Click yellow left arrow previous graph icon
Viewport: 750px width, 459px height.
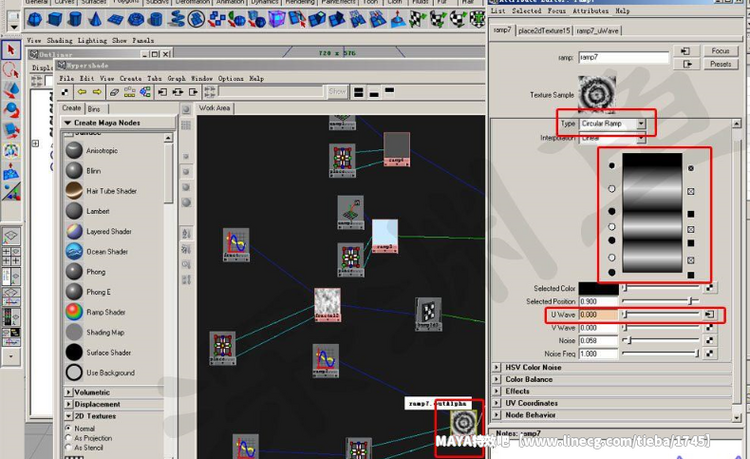[x=82, y=92]
